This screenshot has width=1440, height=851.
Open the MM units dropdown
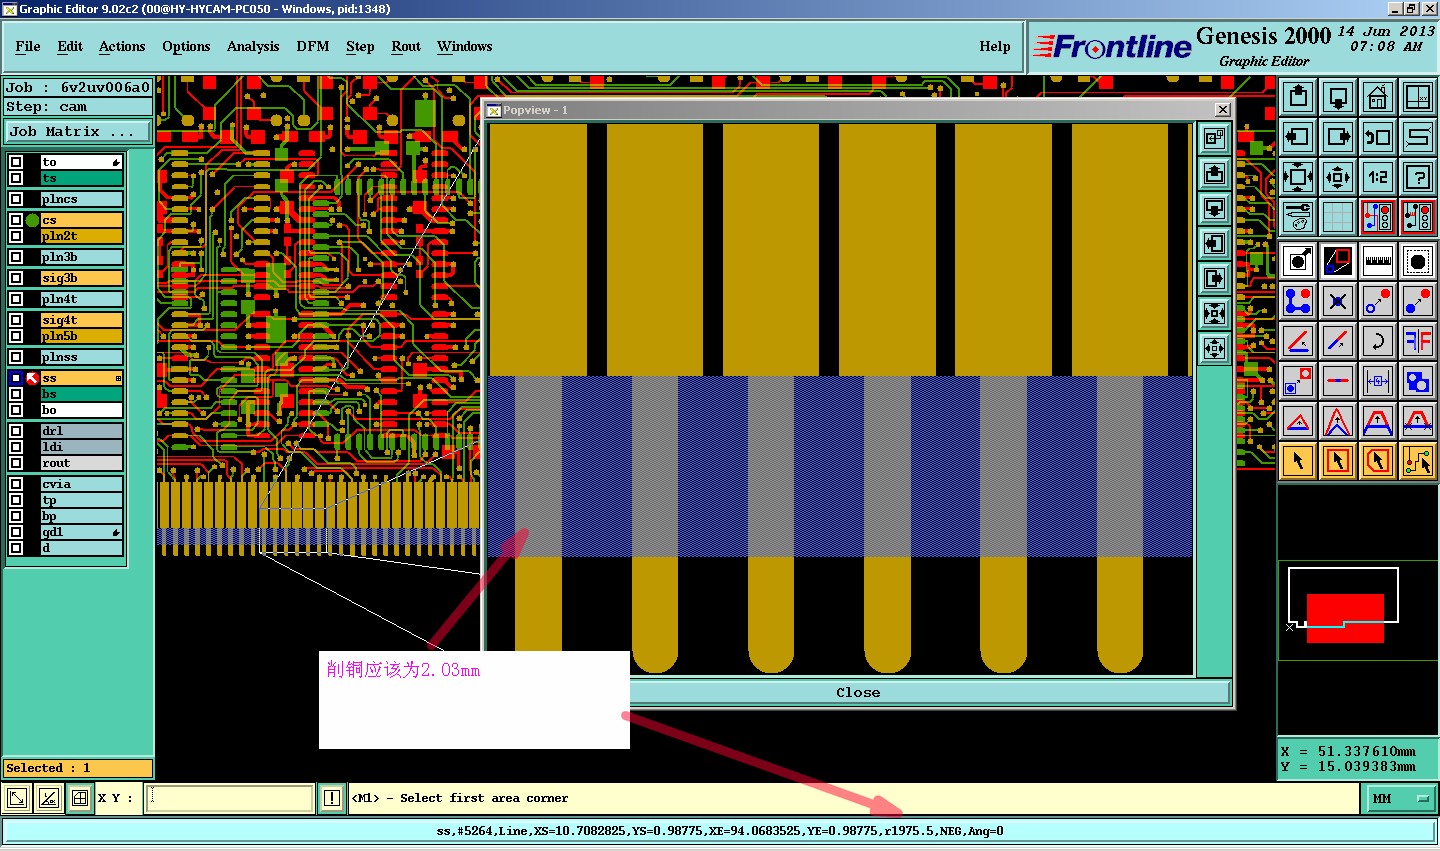pos(1400,798)
